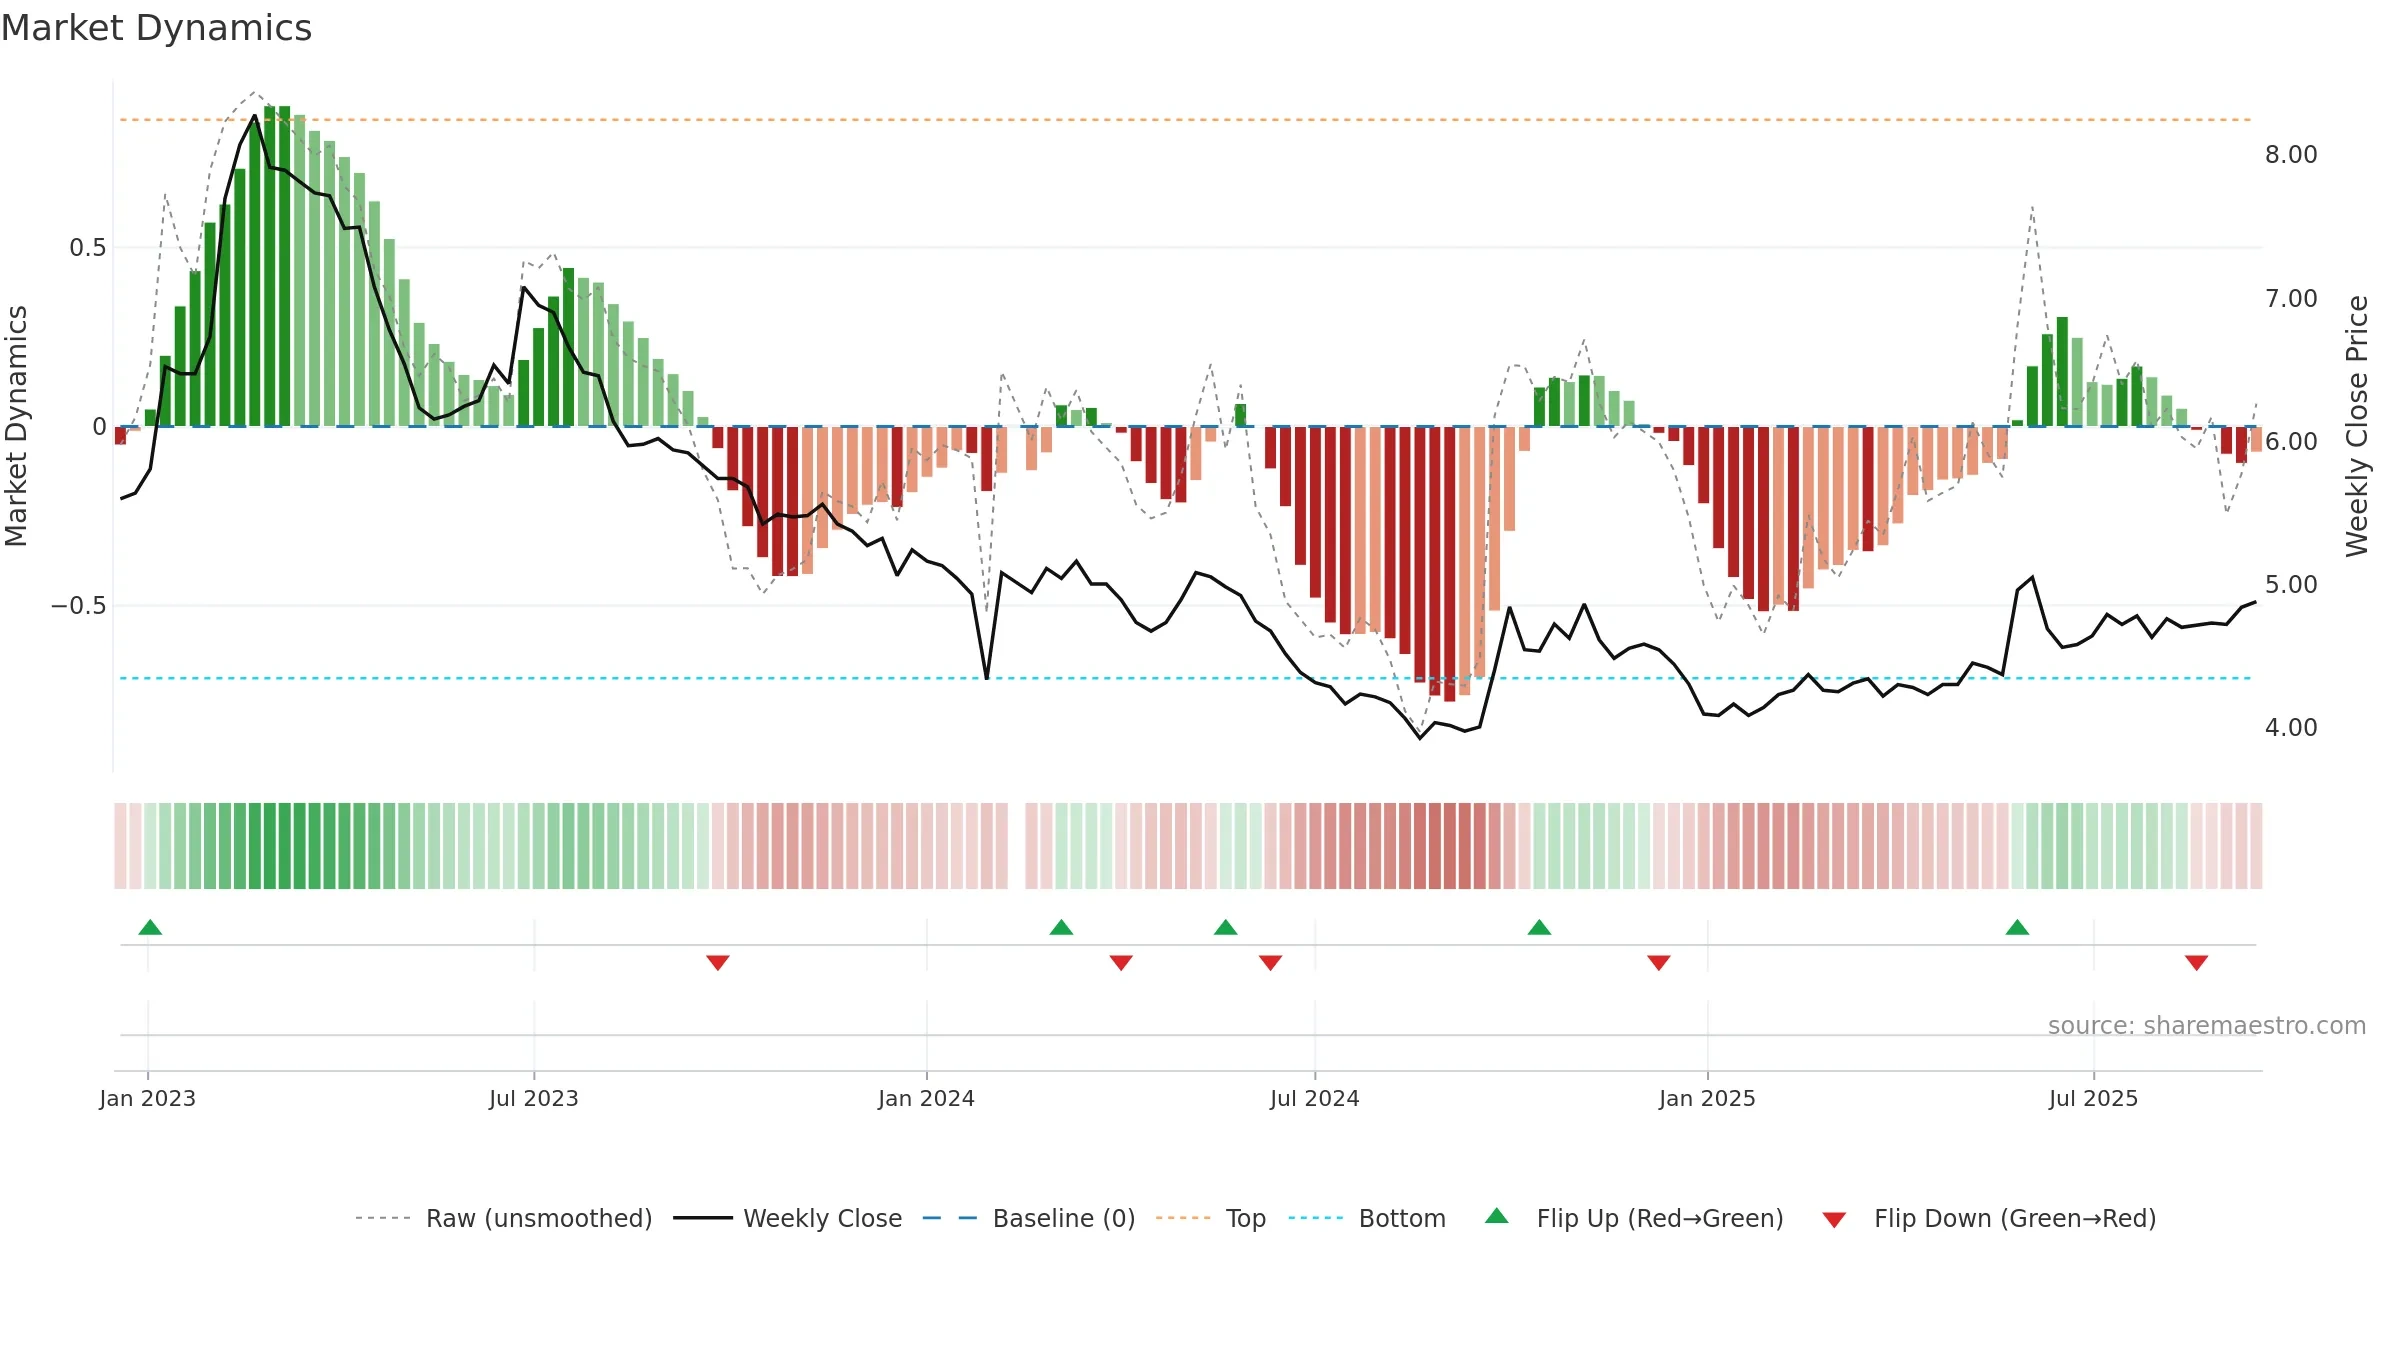Click the 0.5 dynamics axis tick
The image size is (2400, 1350).
tap(88, 248)
